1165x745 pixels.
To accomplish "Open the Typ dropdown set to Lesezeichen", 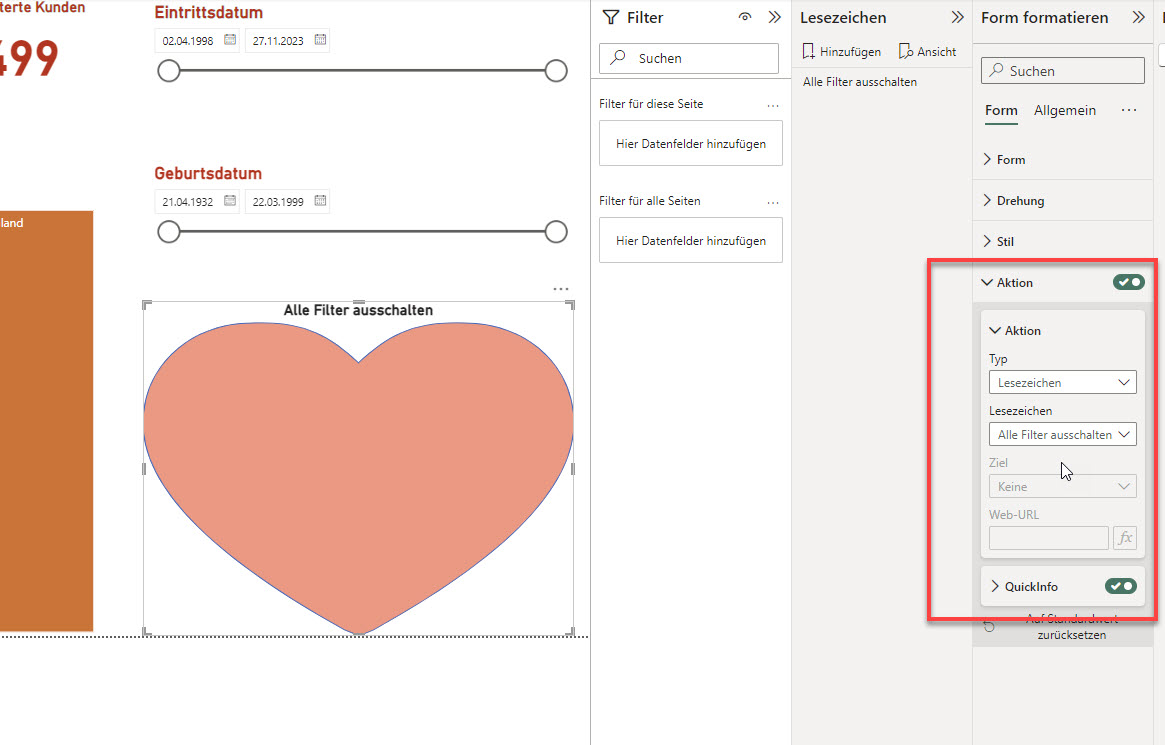I will 1062,382.
